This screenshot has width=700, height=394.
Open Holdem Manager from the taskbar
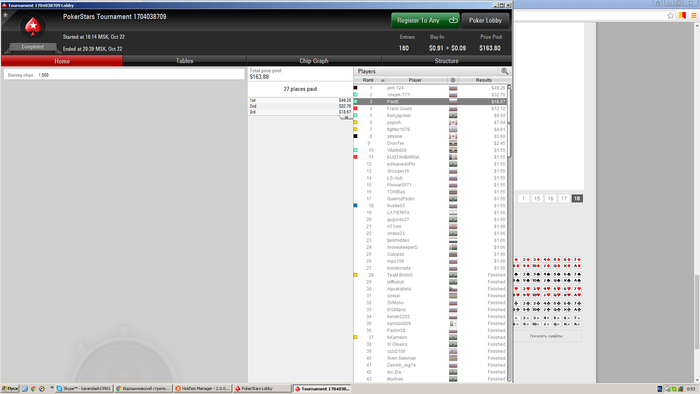[203, 389]
